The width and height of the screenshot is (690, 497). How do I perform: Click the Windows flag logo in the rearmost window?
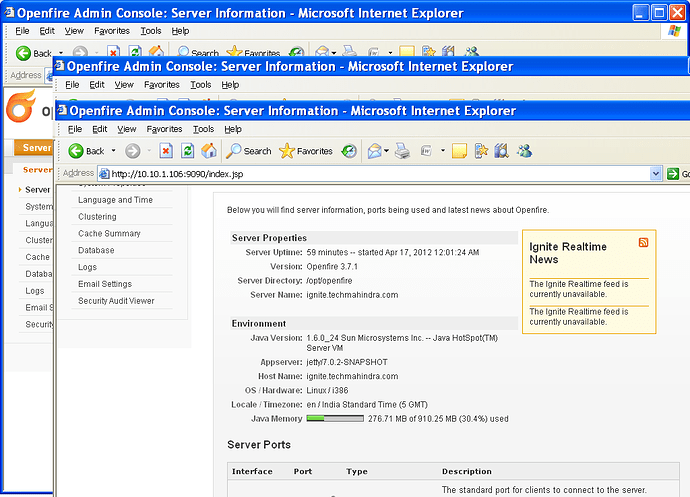[674, 31]
